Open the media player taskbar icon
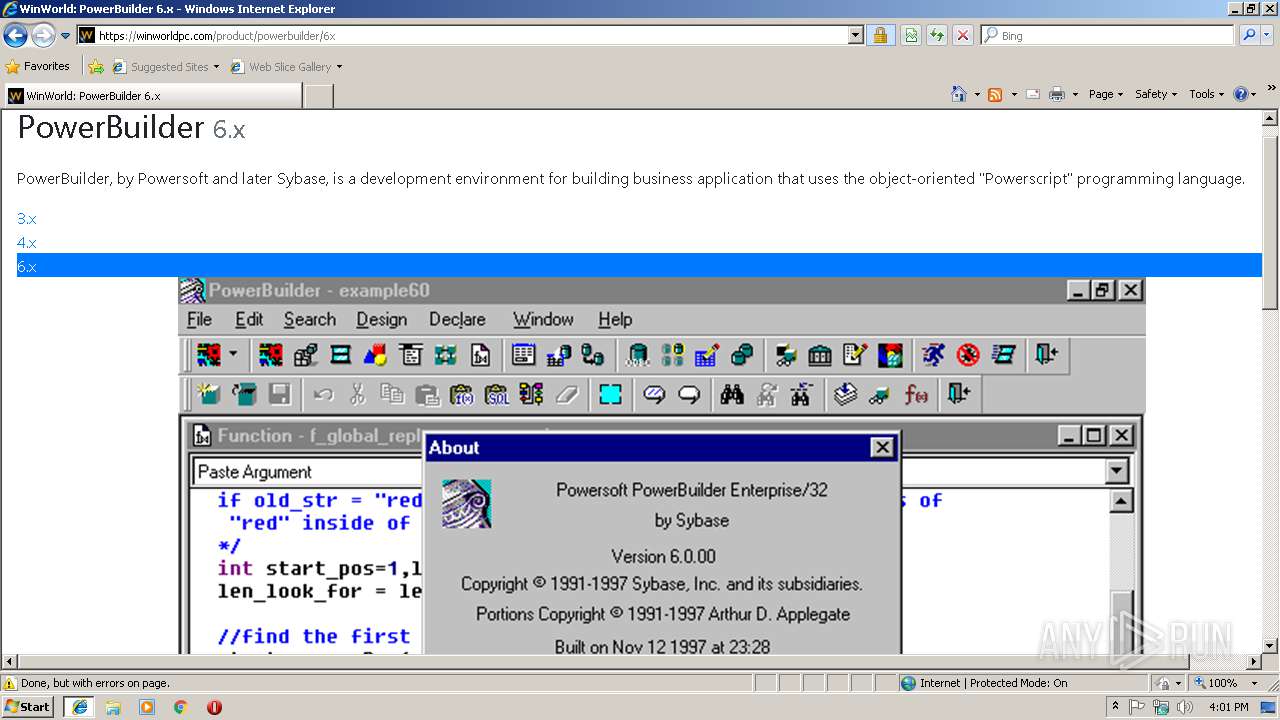 click(147, 707)
